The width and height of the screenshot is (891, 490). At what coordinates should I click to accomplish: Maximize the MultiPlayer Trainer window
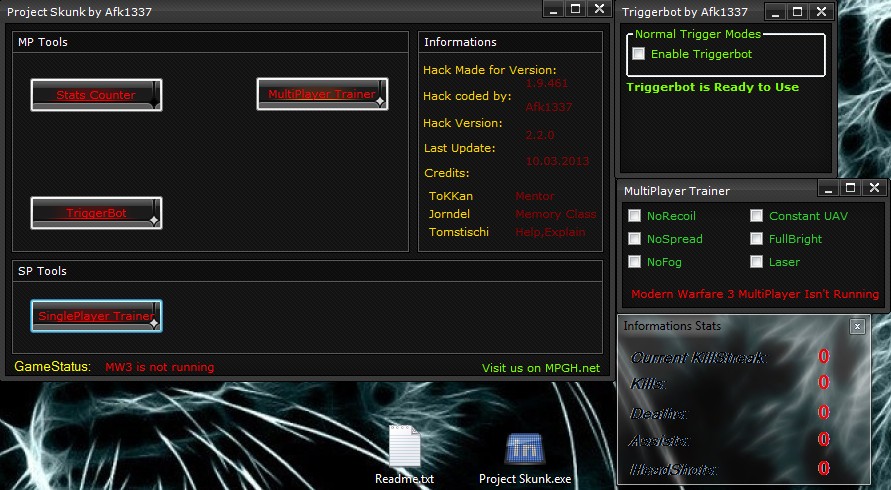[x=851, y=188]
